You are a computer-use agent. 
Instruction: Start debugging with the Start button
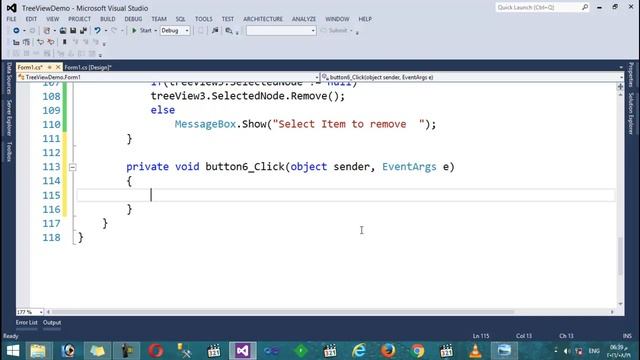[141, 31]
